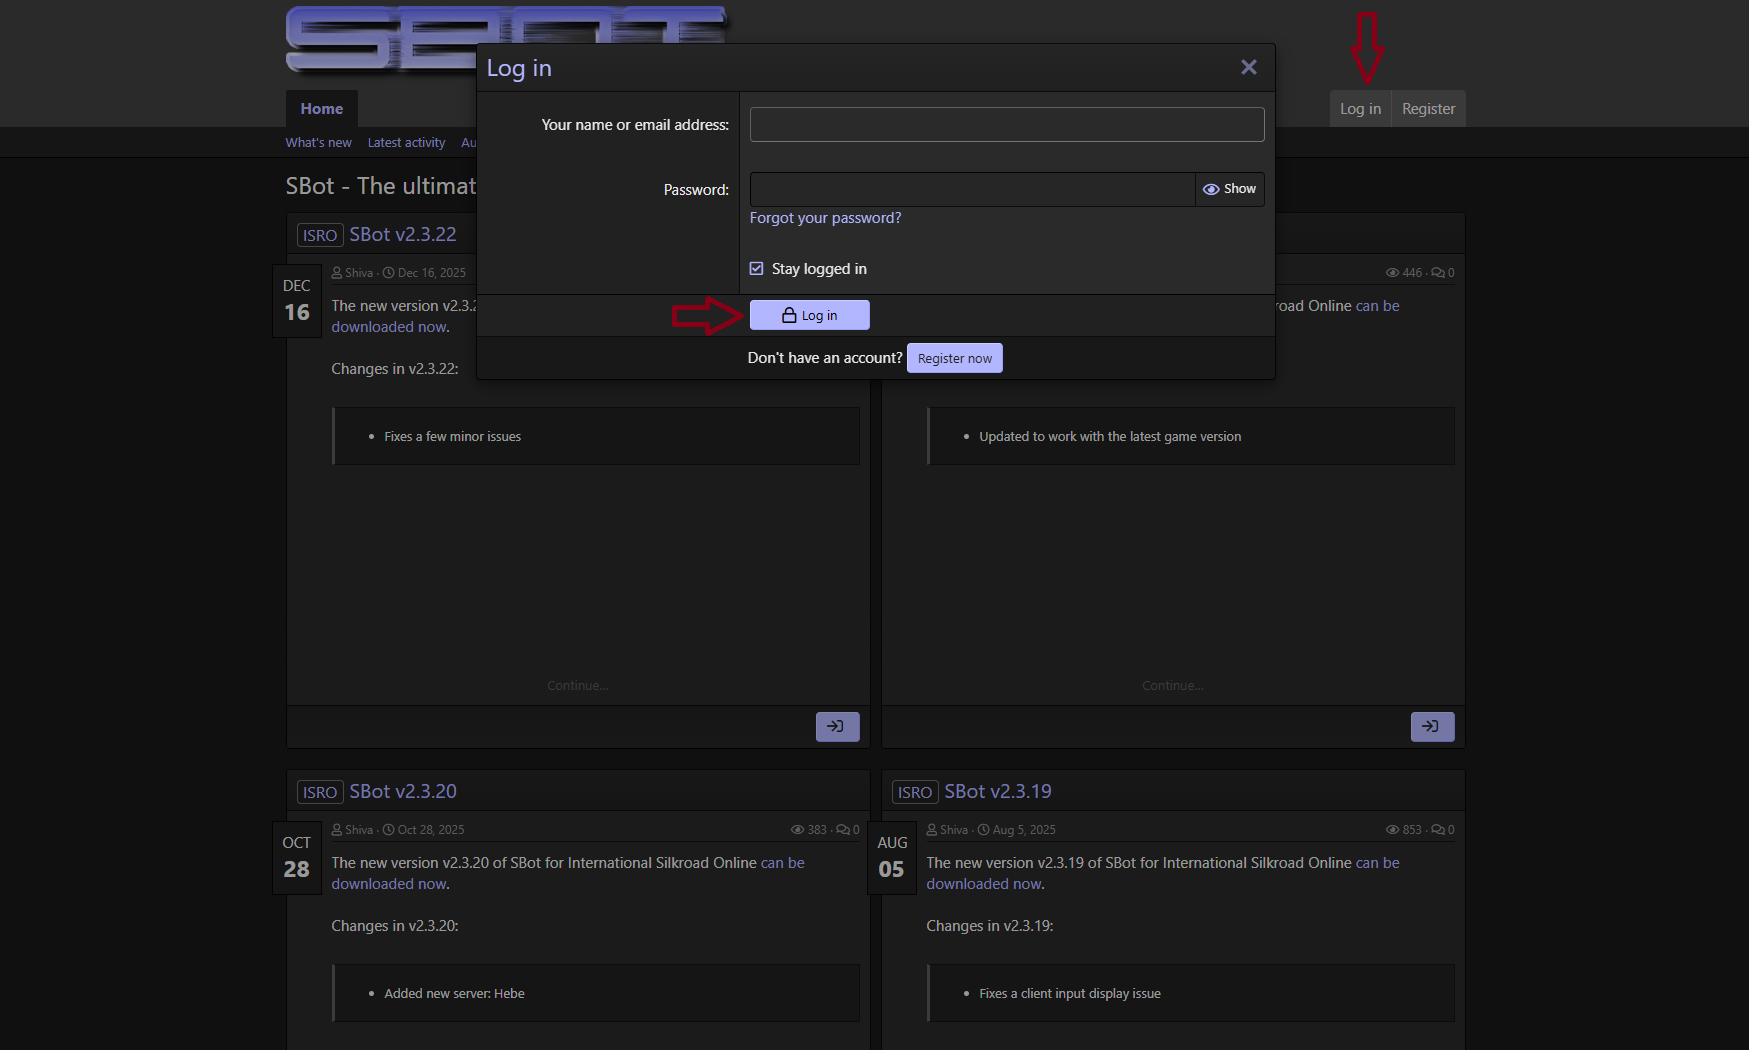Open the Home tab
The width and height of the screenshot is (1749, 1050).
(x=321, y=109)
